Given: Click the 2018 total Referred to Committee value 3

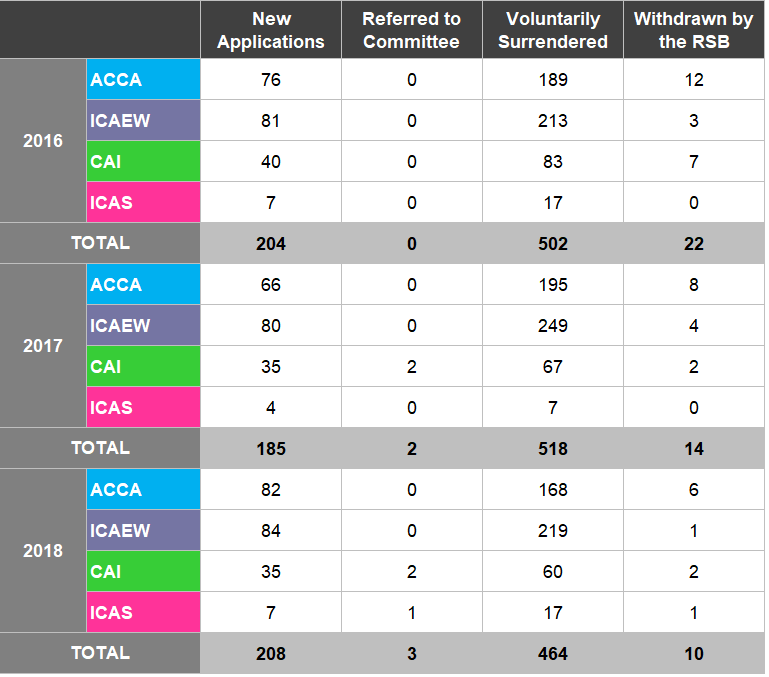Looking at the screenshot, I should pyautogui.click(x=411, y=654).
